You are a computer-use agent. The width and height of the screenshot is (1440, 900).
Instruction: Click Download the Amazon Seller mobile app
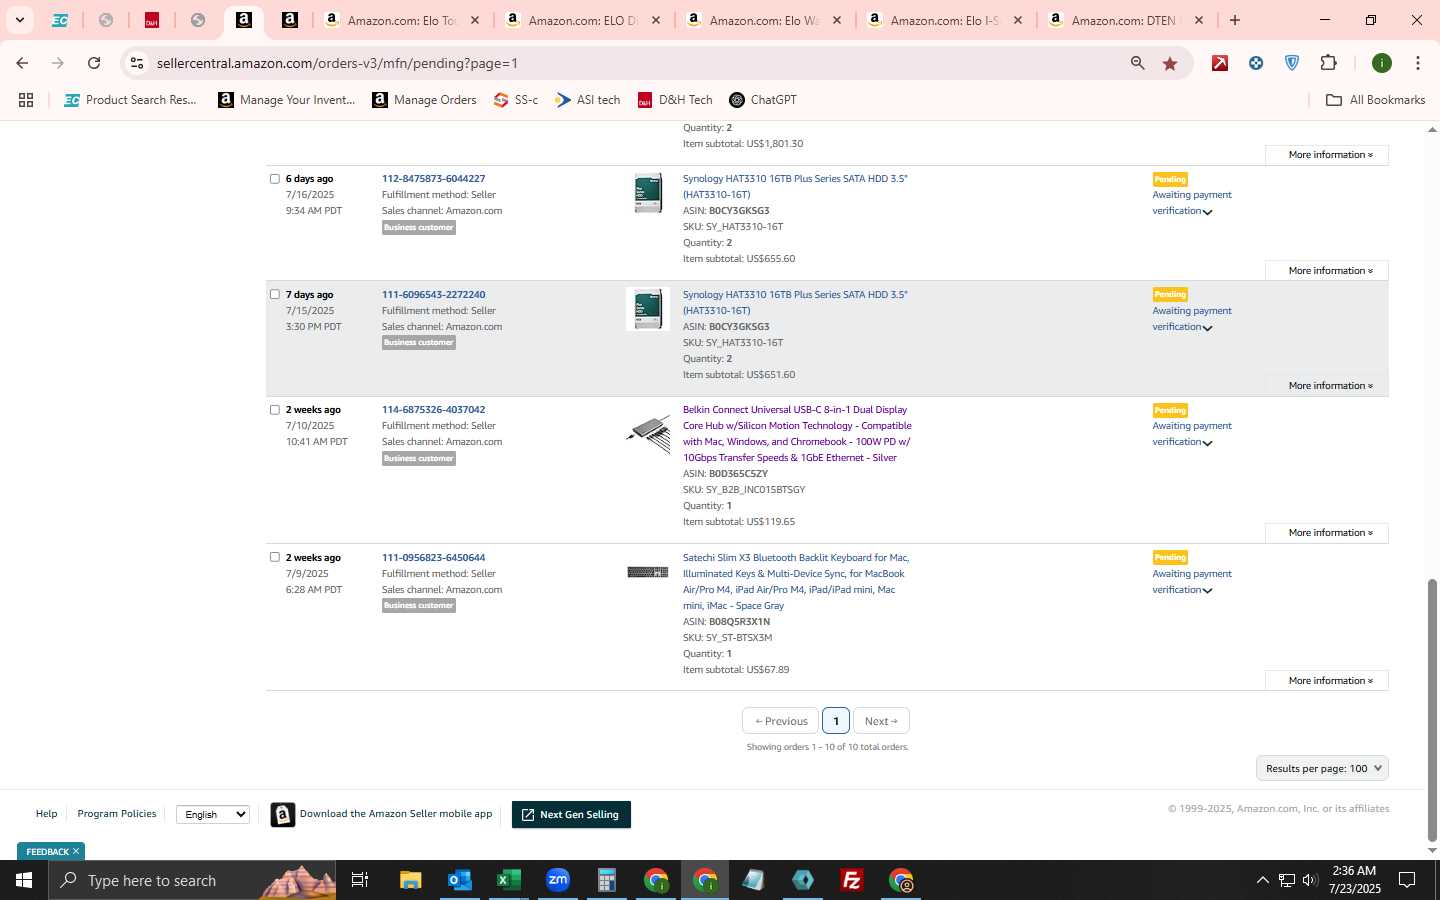(x=383, y=814)
